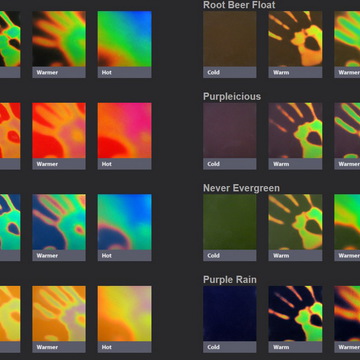This screenshot has width=360, height=360.
Task: Select the Purple Rain Cold swatch
Action: point(230,313)
